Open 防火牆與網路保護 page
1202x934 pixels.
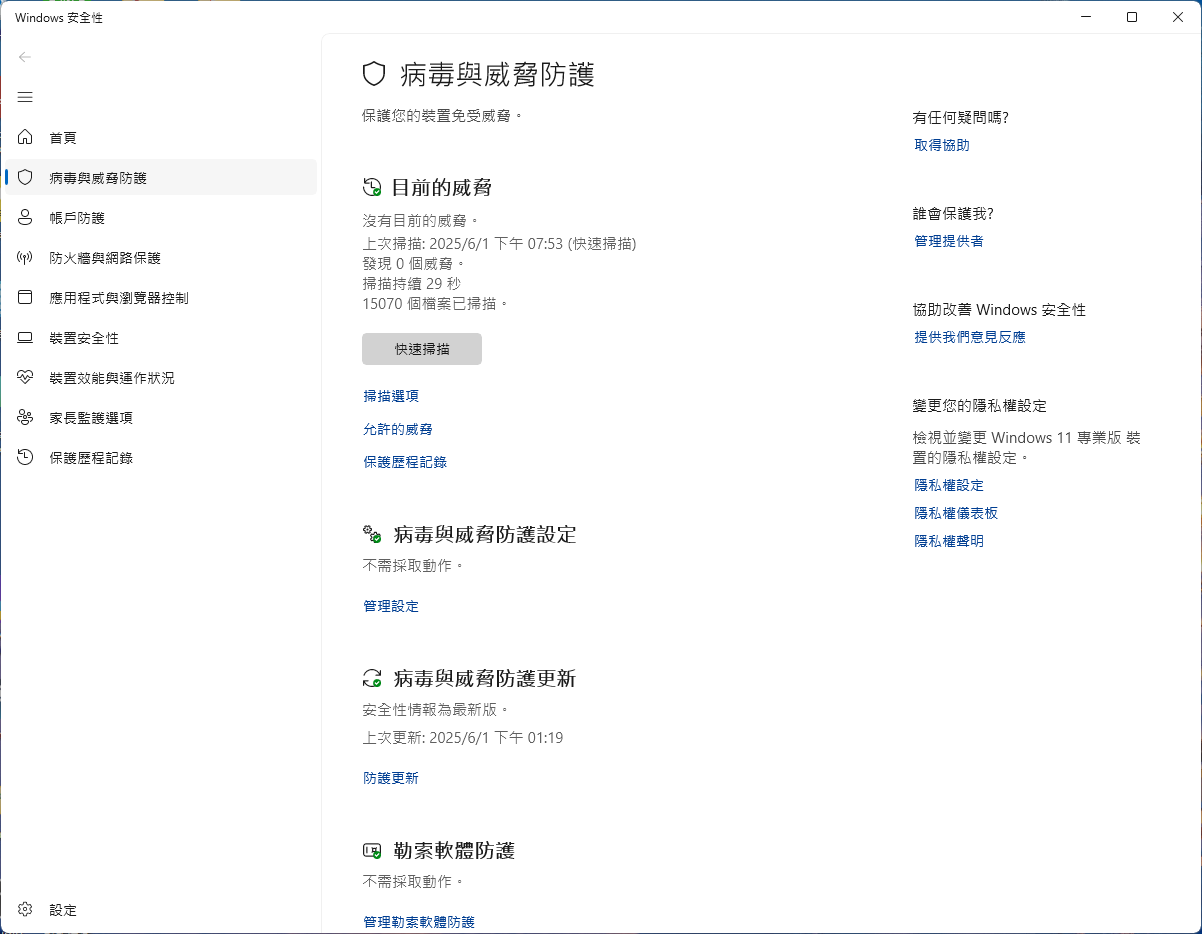click(160, 257)
